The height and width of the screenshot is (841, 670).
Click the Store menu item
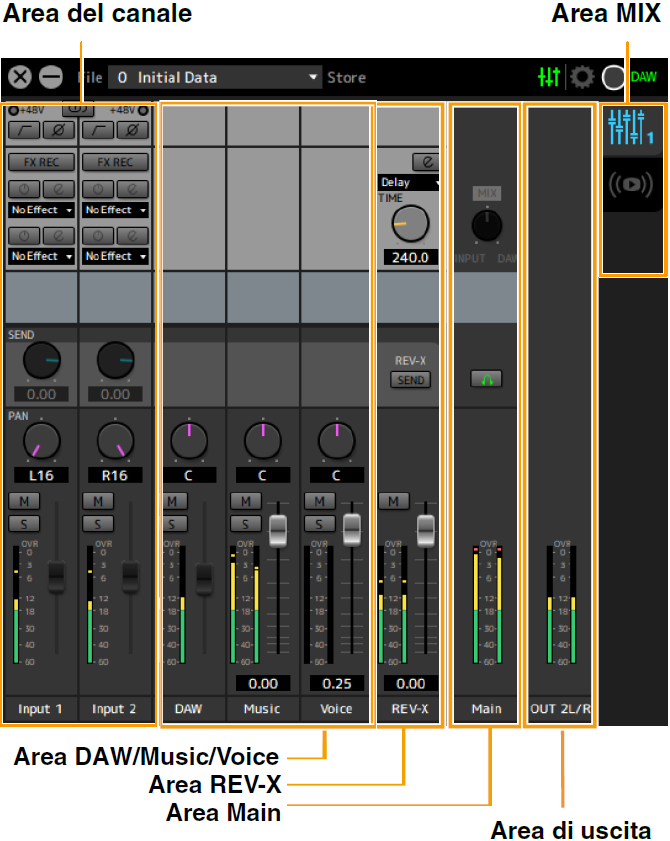[346, 77]
